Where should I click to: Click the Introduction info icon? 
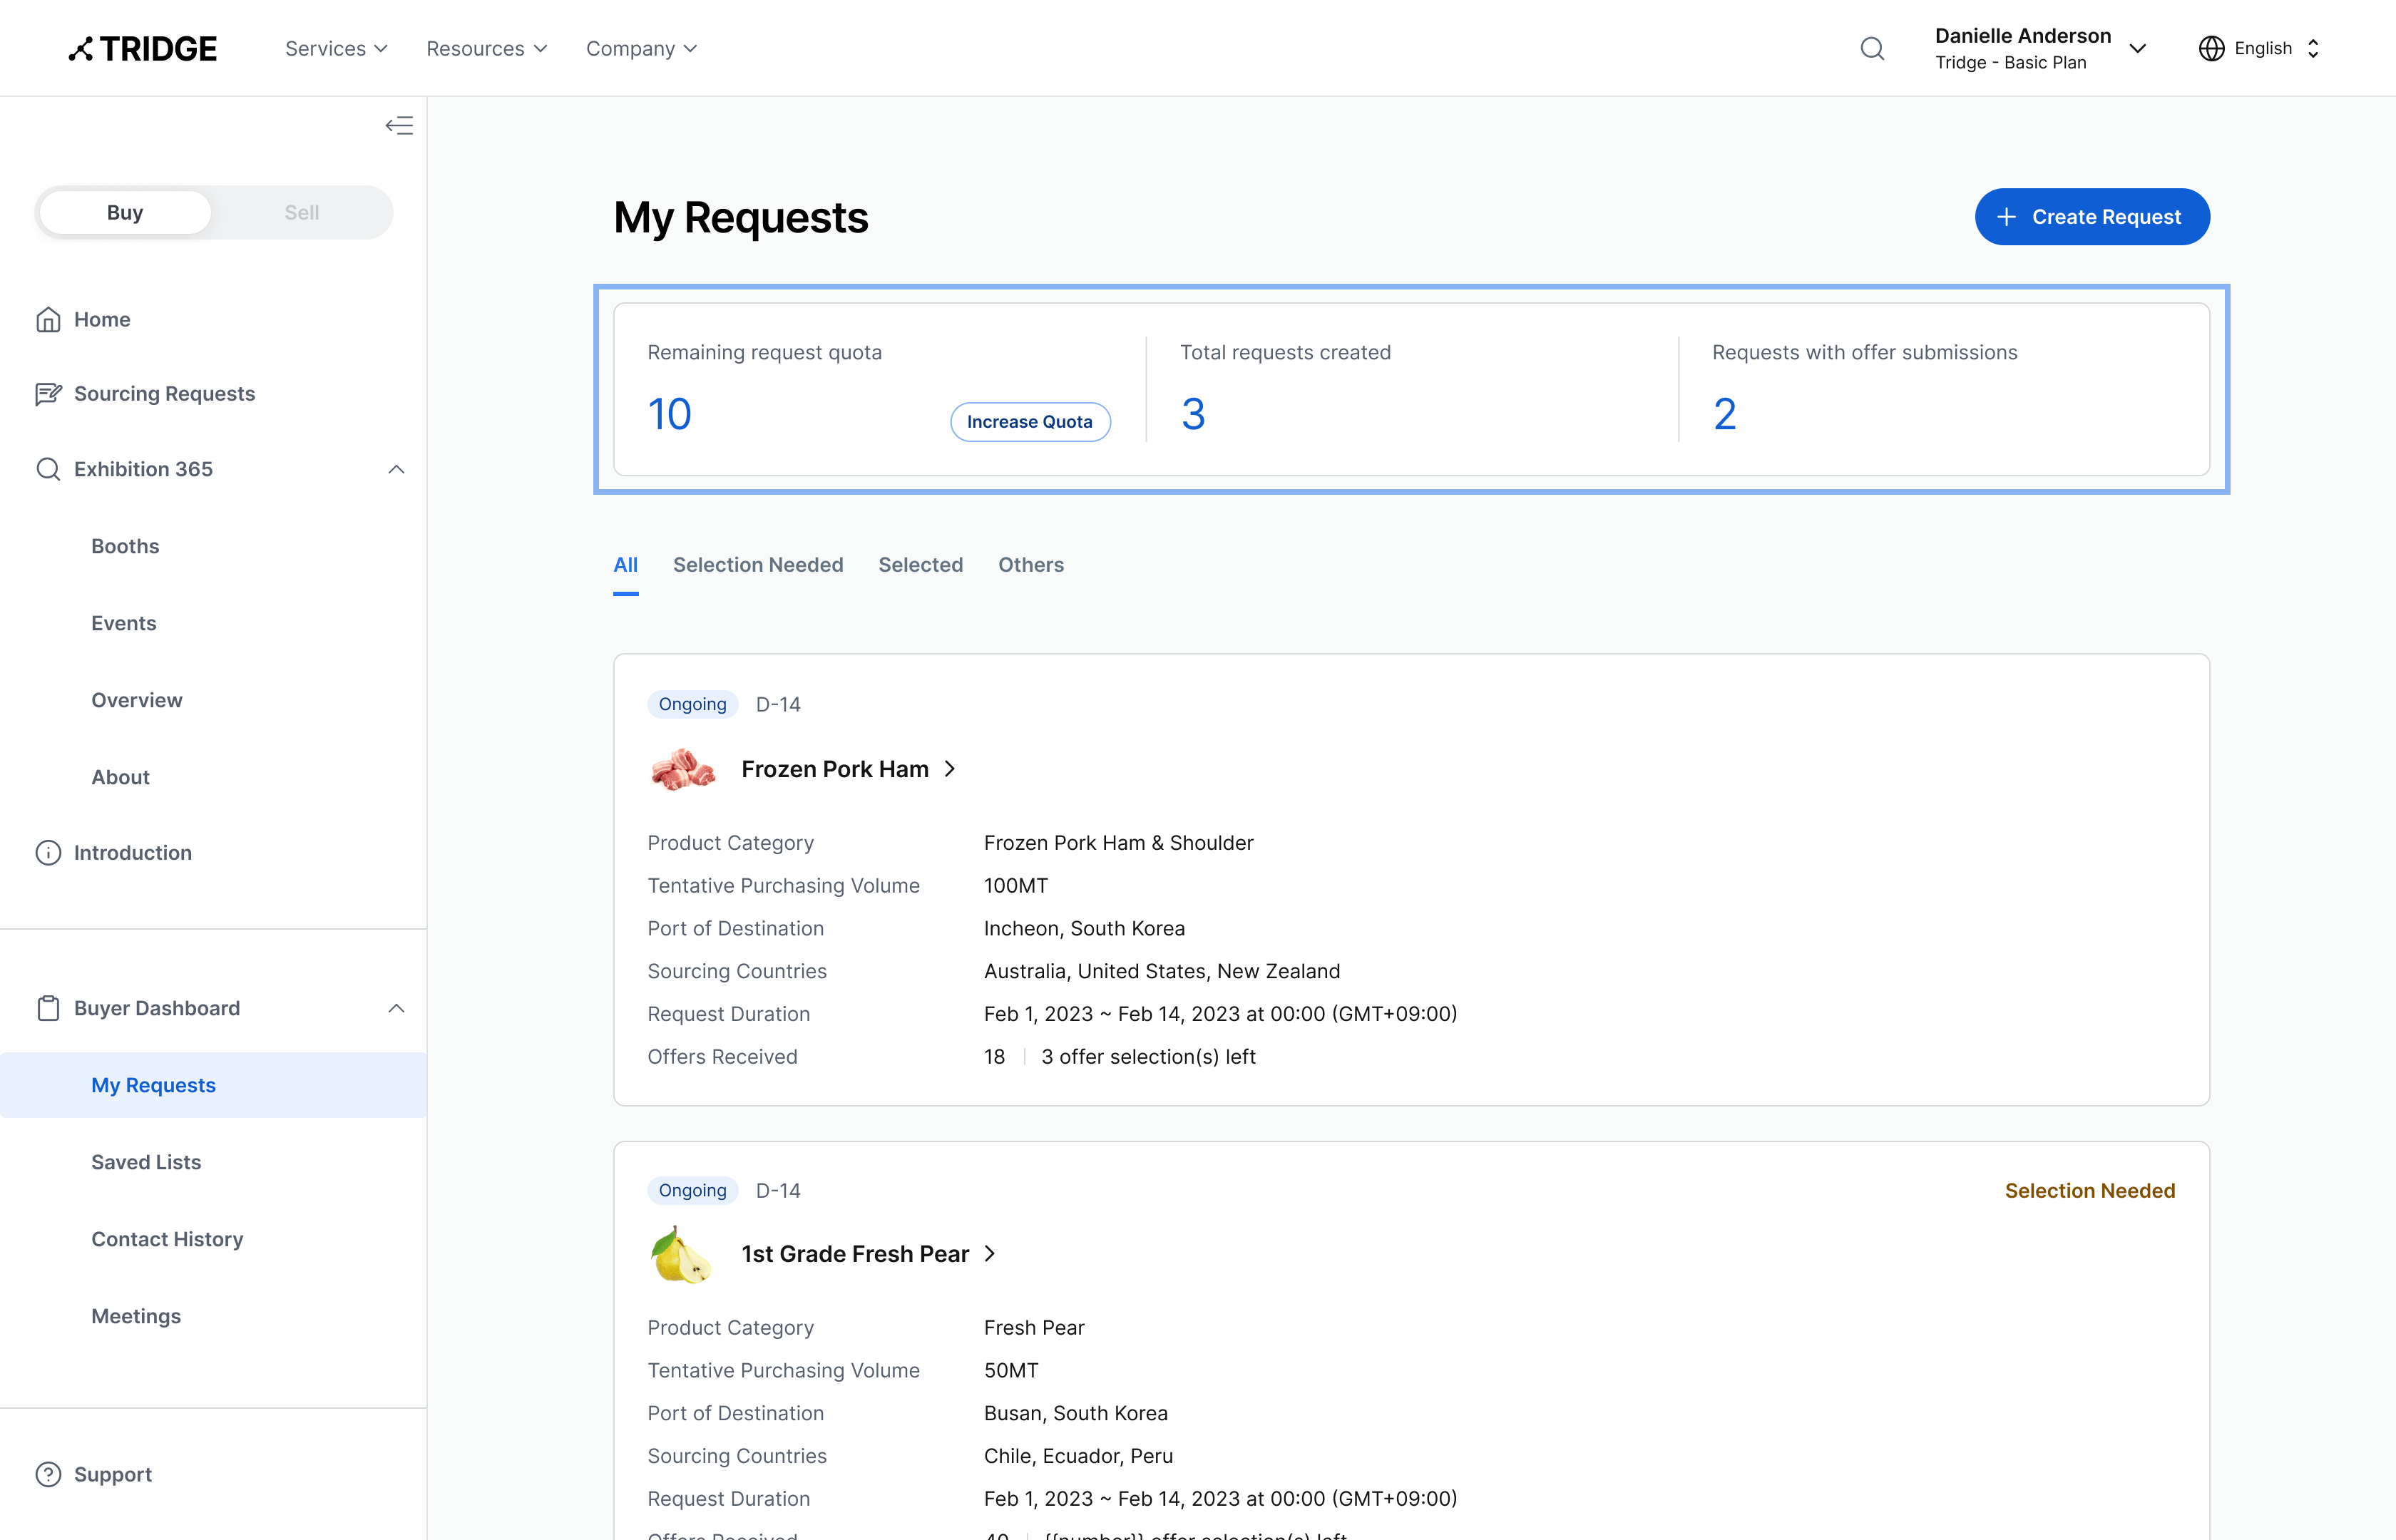[x=48, y=852]
